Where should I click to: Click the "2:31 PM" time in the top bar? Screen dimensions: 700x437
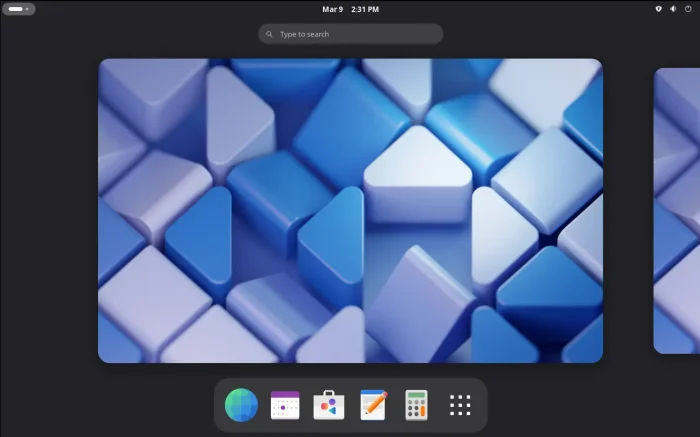[x=365, y=9]
